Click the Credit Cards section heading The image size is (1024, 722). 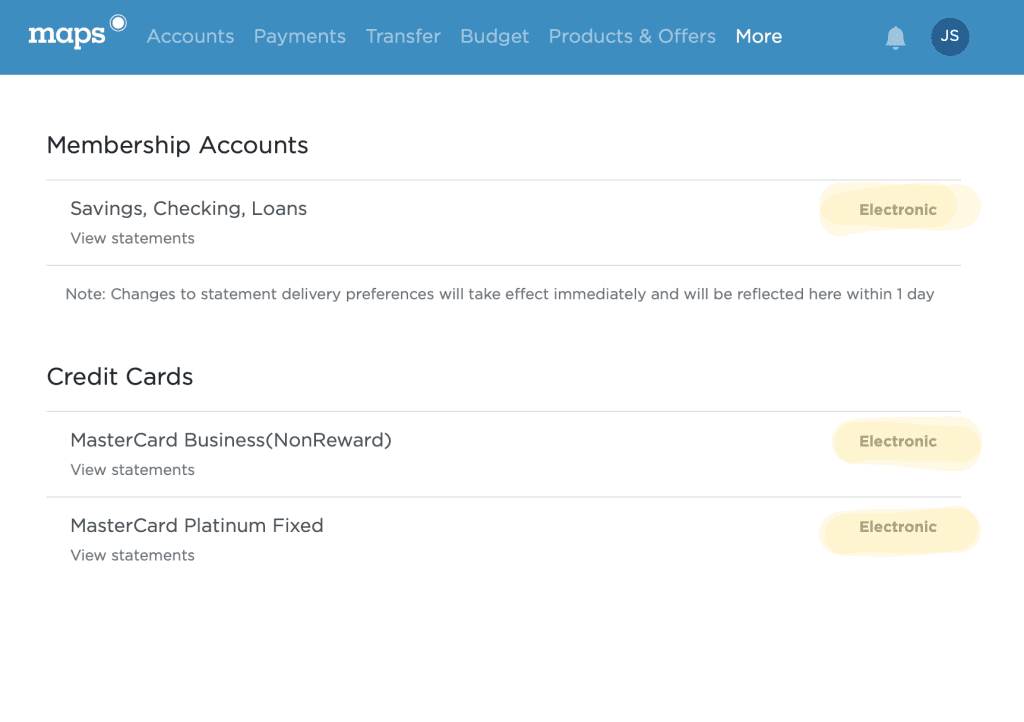click(x=120, y=377)
